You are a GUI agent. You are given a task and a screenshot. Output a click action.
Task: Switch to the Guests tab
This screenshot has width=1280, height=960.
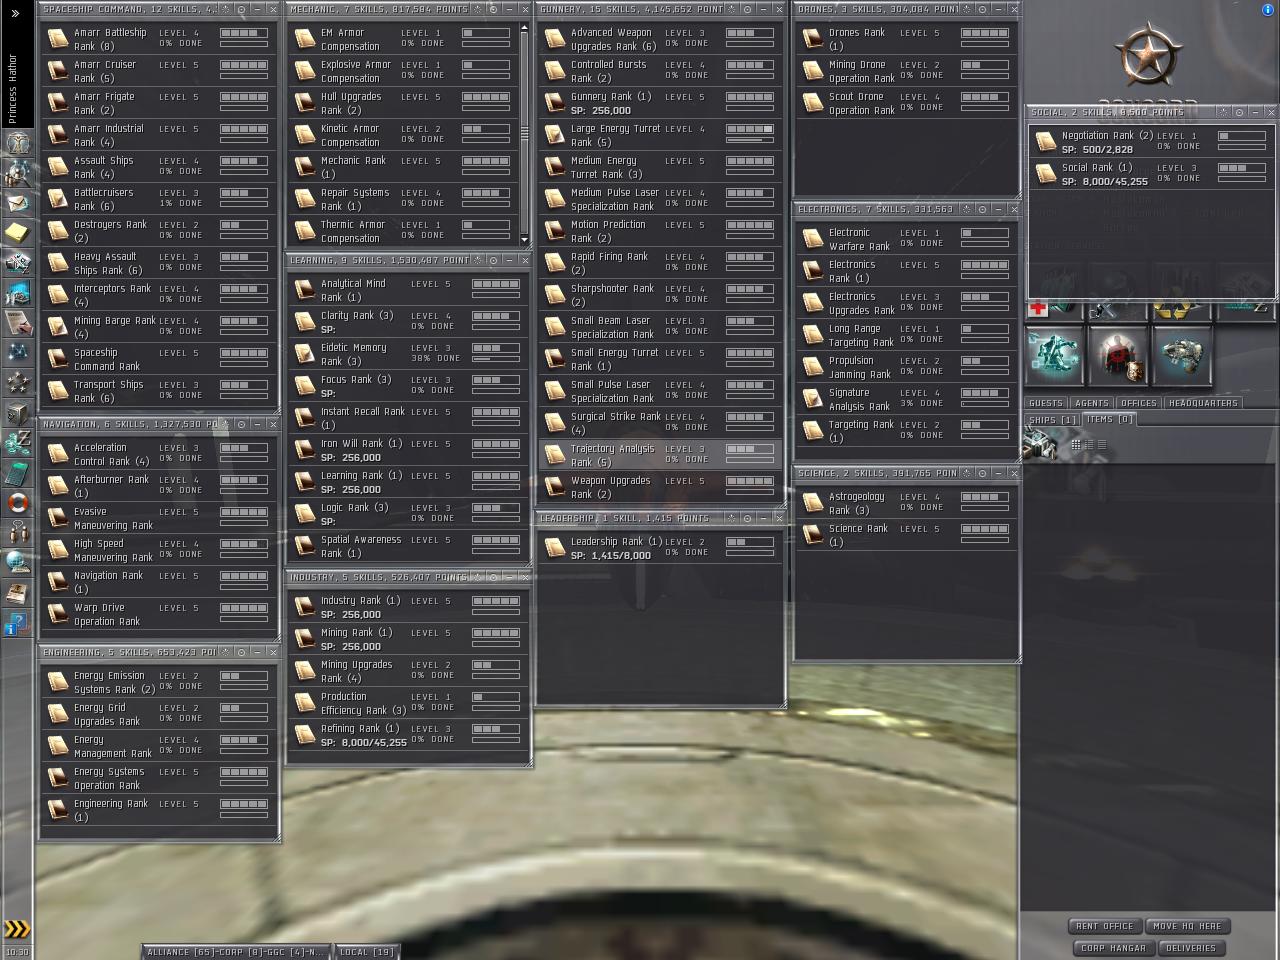coord(1046,403)
